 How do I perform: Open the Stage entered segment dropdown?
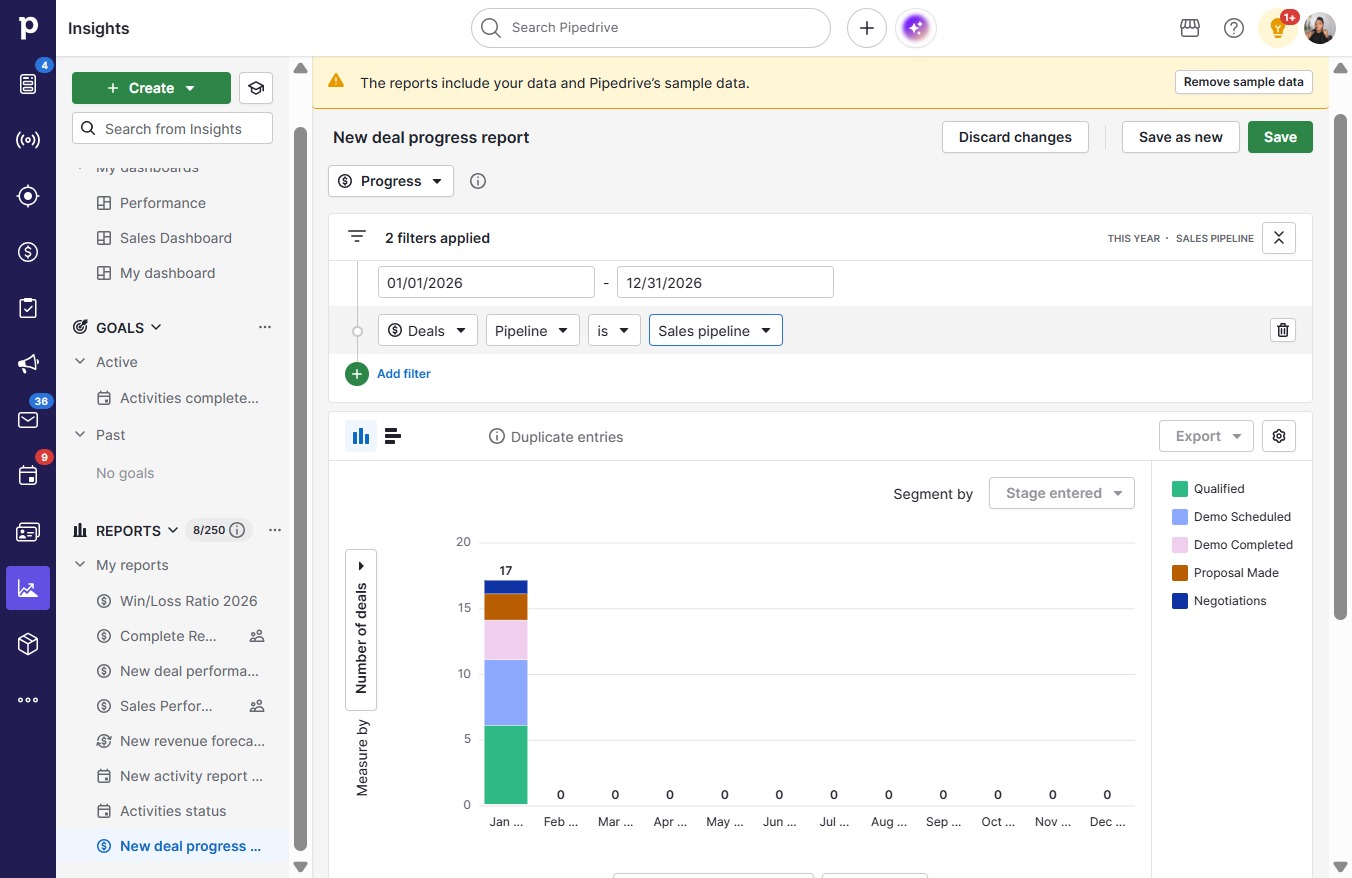(1062, 493)
